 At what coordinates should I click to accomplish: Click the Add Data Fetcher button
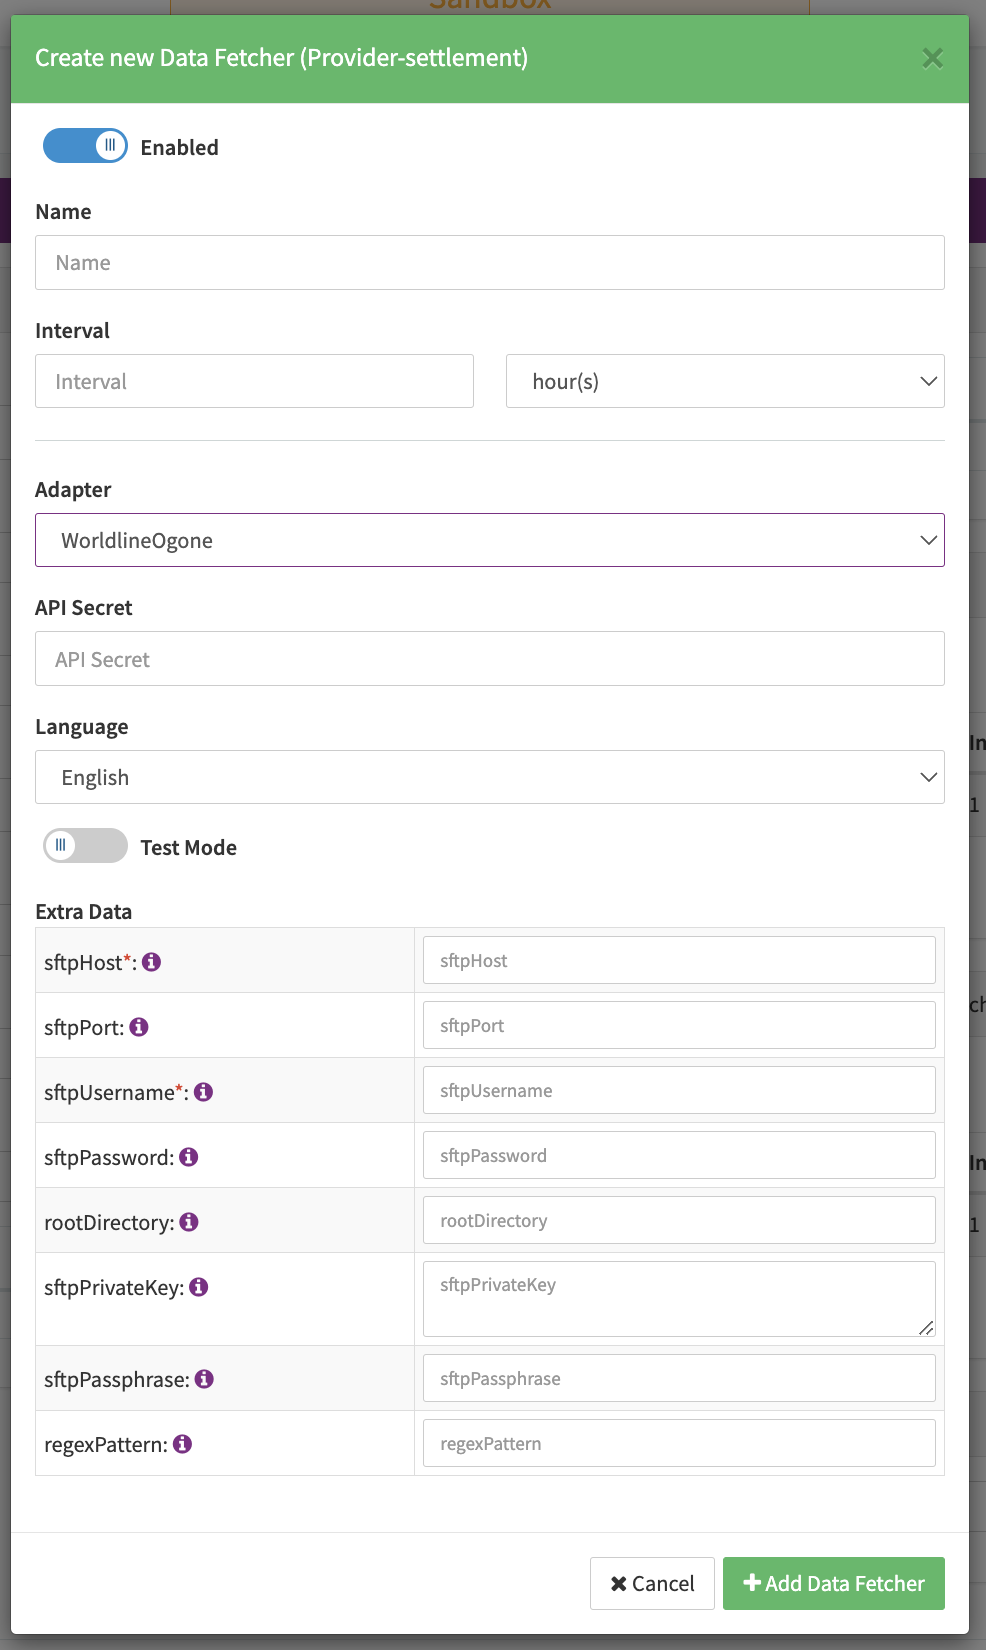pyautogui.click(x=833, y=1583)
